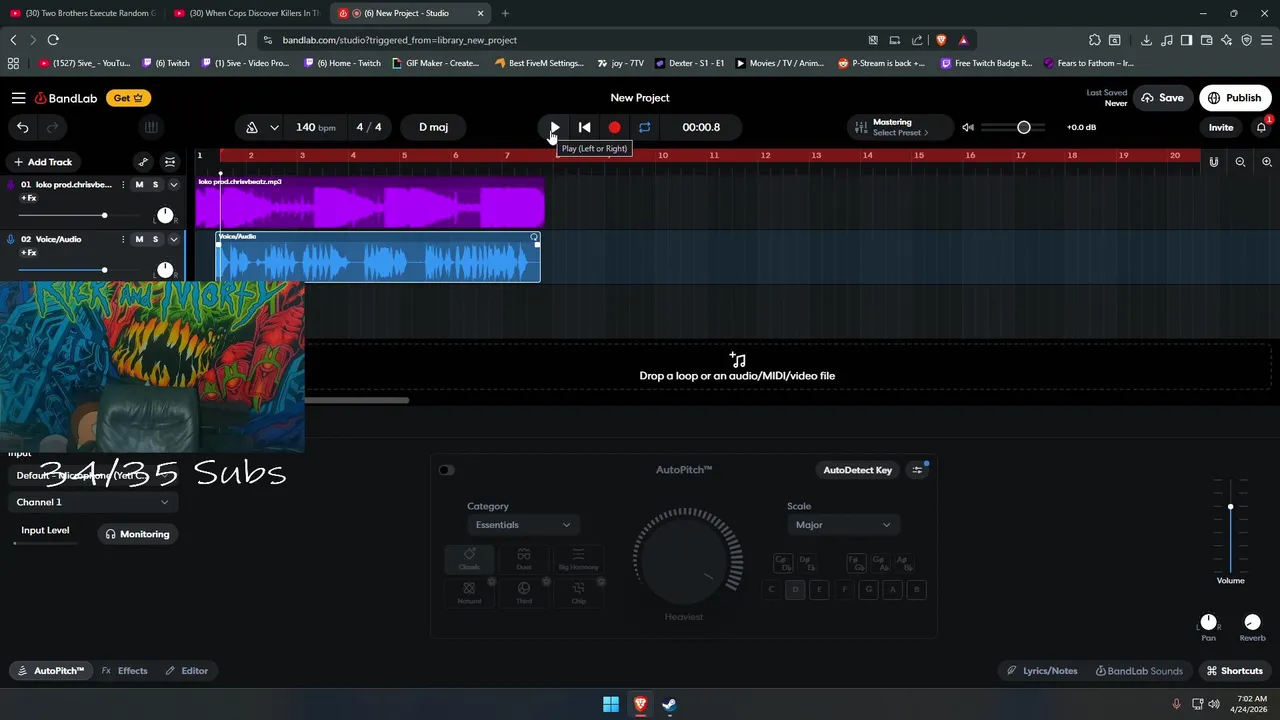Click the 140 bpm tempo field
The image size is (1280, 720).
click(x=315, y=127)
